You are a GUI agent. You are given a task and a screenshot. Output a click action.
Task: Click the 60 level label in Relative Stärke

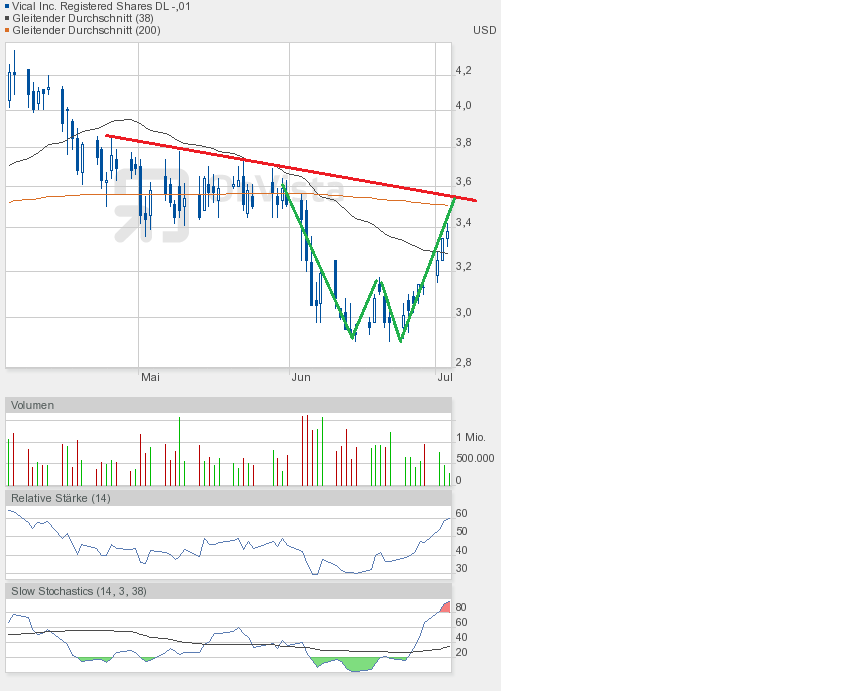click(x=461, y=513)
